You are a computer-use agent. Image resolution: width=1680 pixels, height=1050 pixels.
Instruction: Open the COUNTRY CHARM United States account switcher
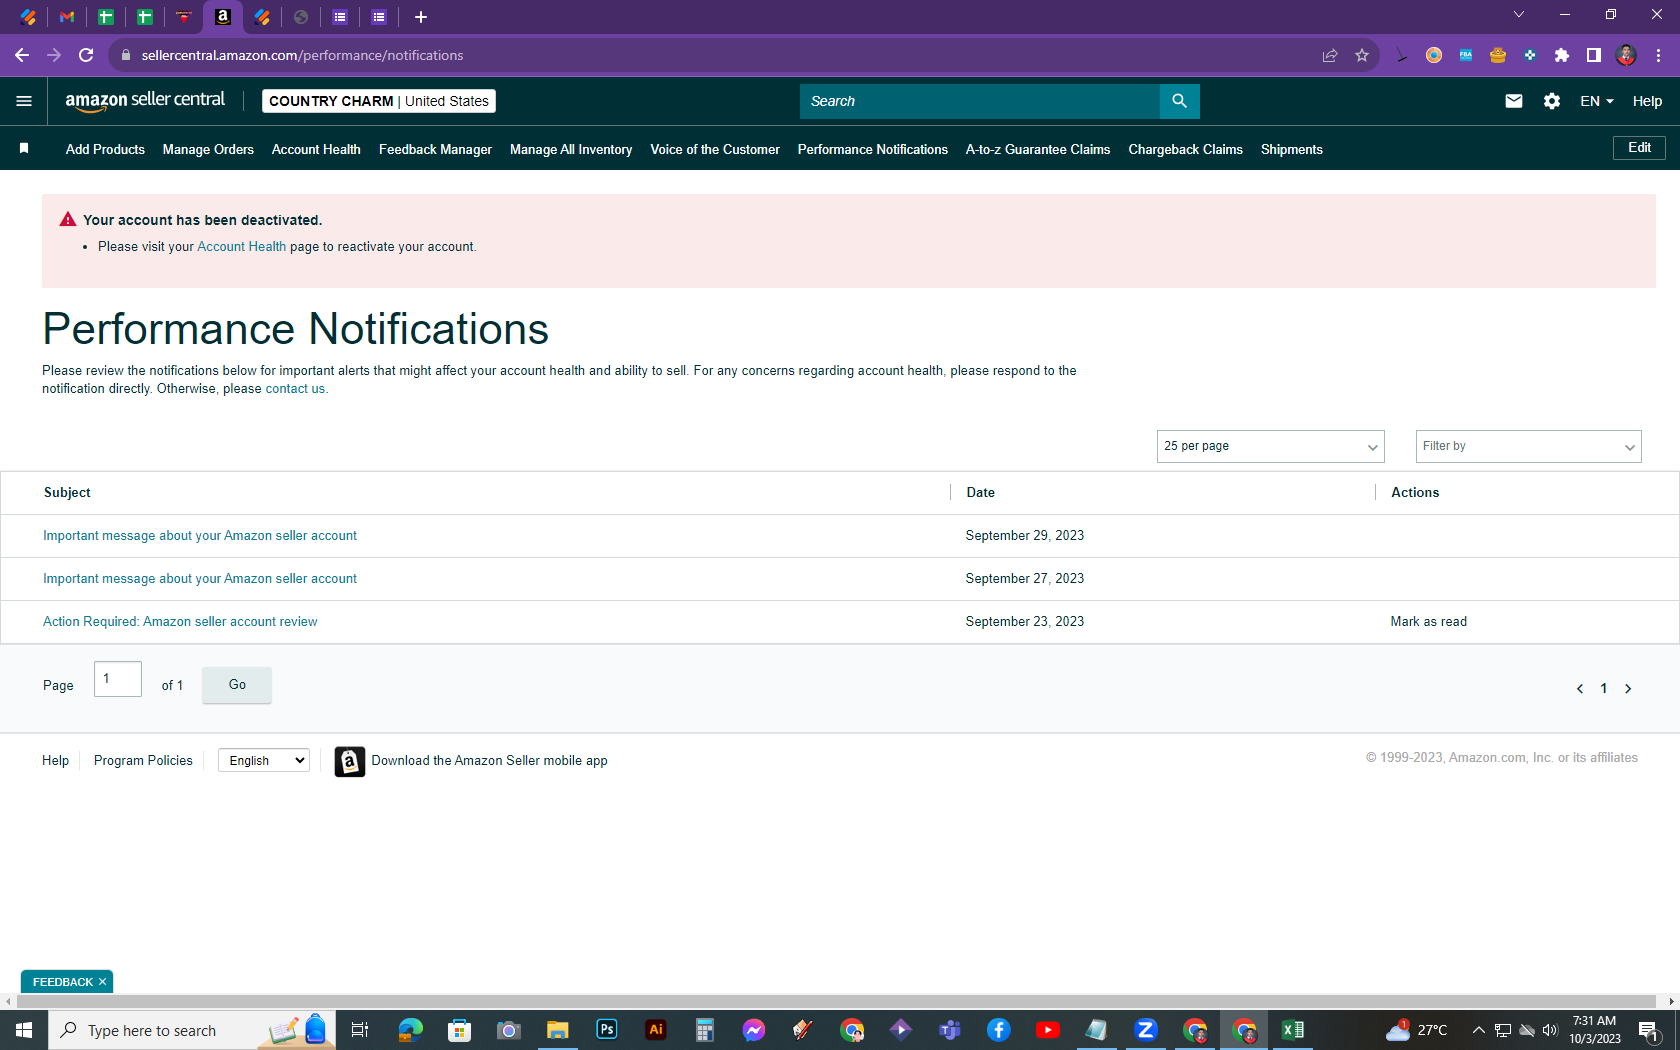click(379, 101)
